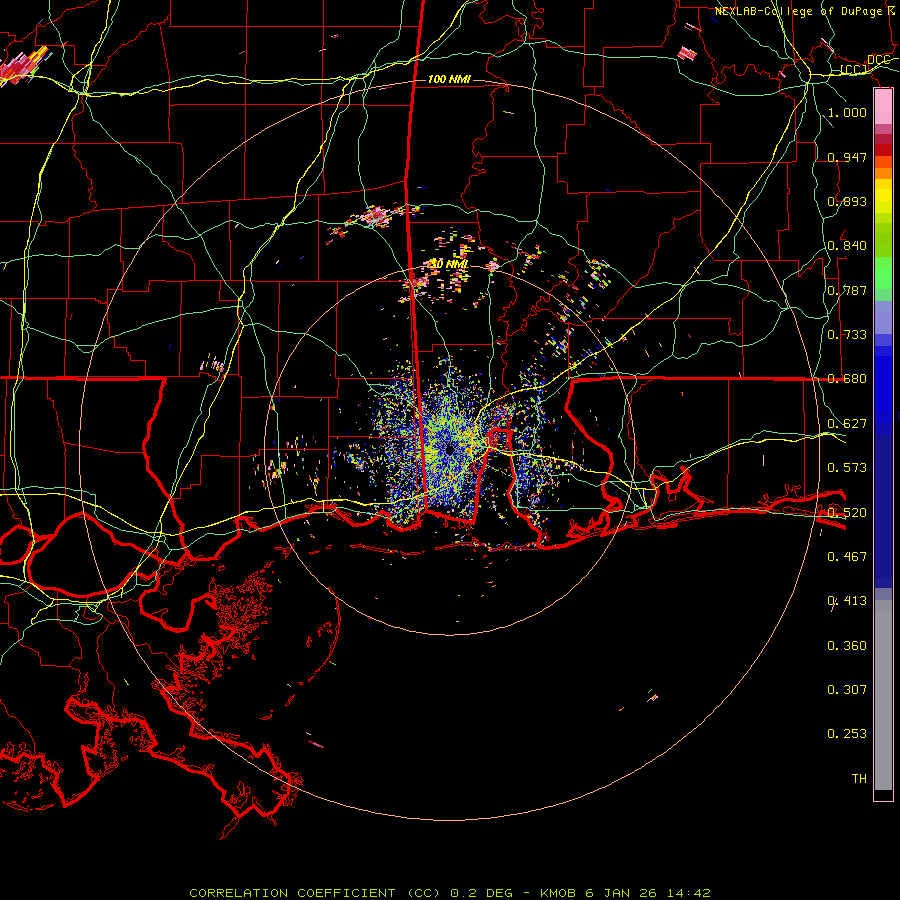This screenshot has width=900, height=900.
Task: Click the 0.733 scale value
Action: pos(847,335)
